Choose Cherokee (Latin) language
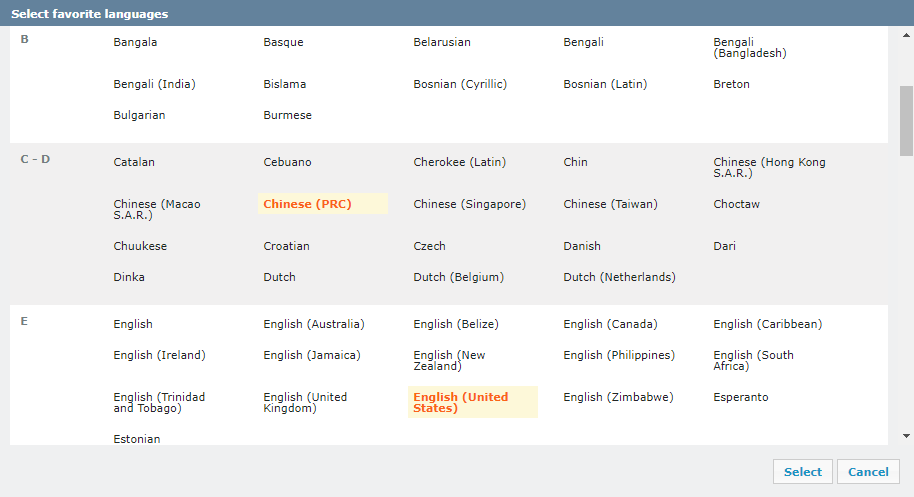Viewport: 914px width, 497px height. tap(459, 162)
